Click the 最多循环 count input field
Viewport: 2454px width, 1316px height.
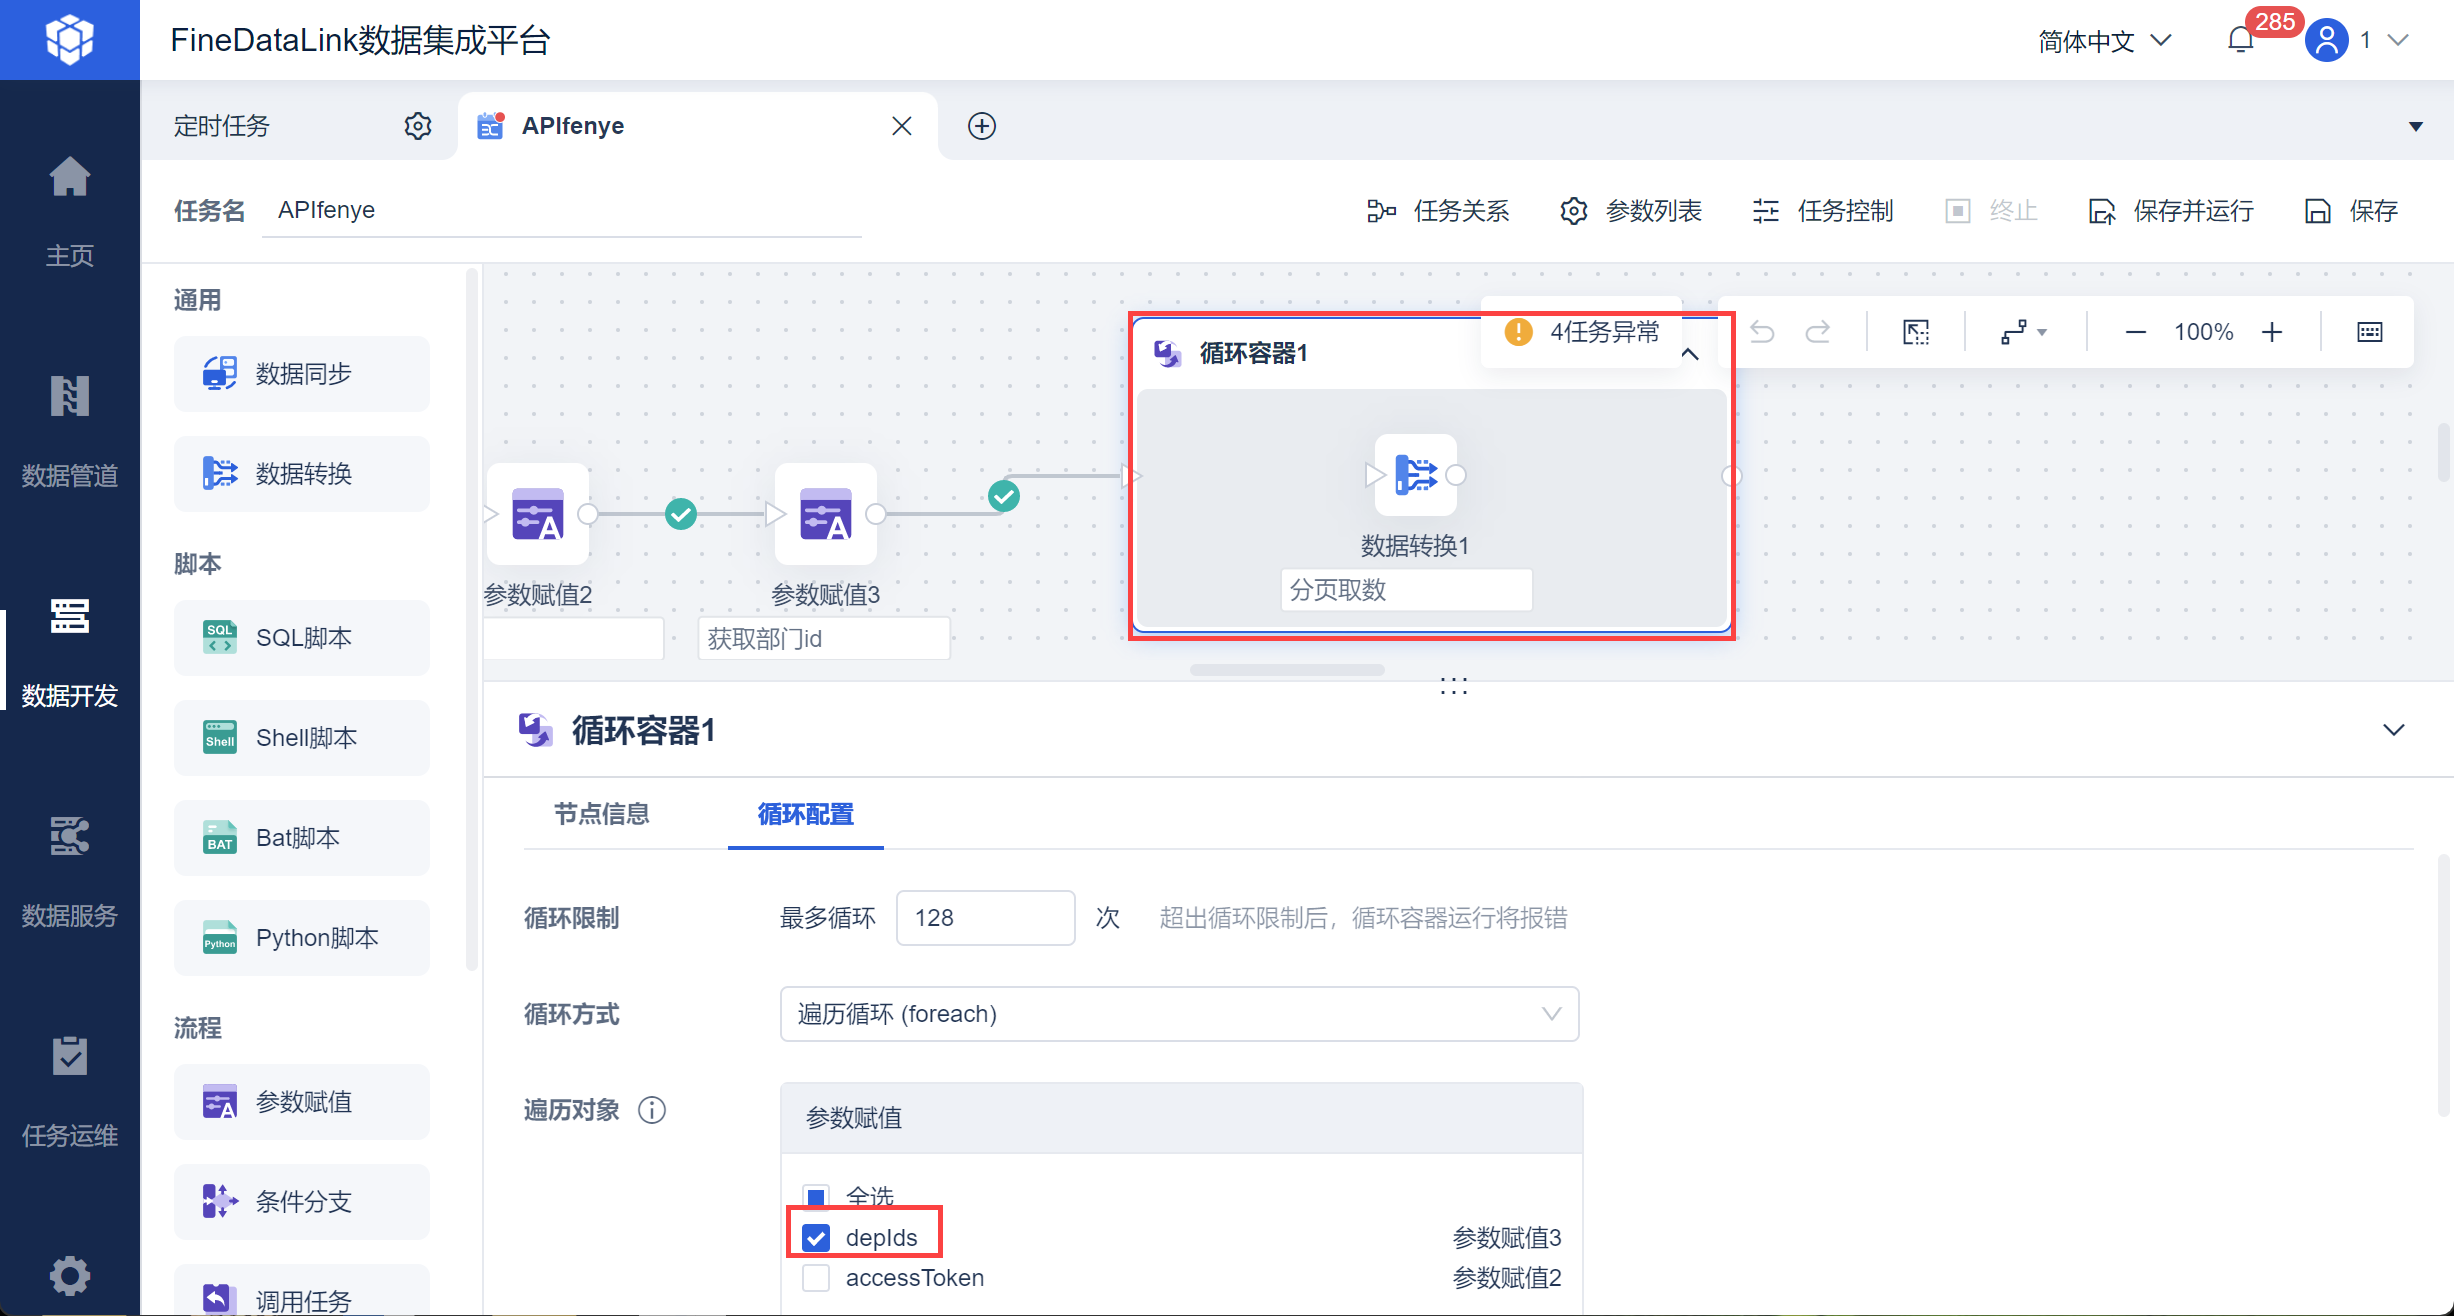(984, 918)
